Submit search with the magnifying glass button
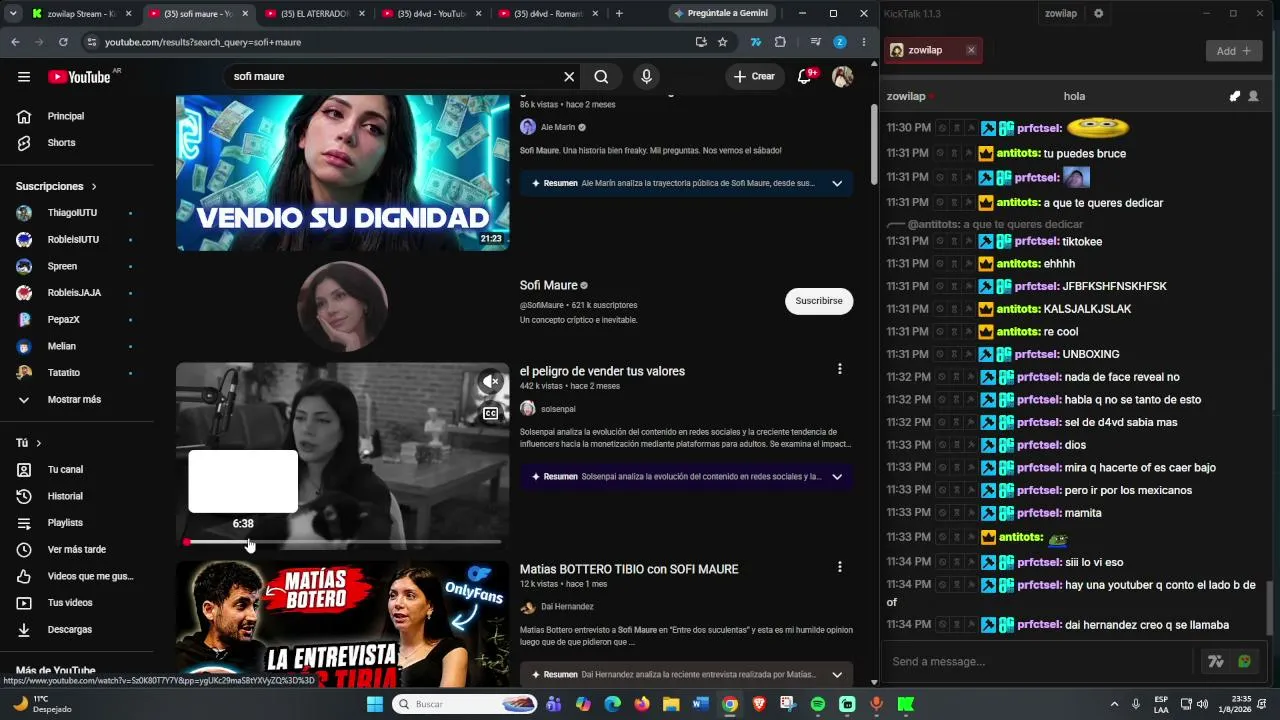 point(601,77)
